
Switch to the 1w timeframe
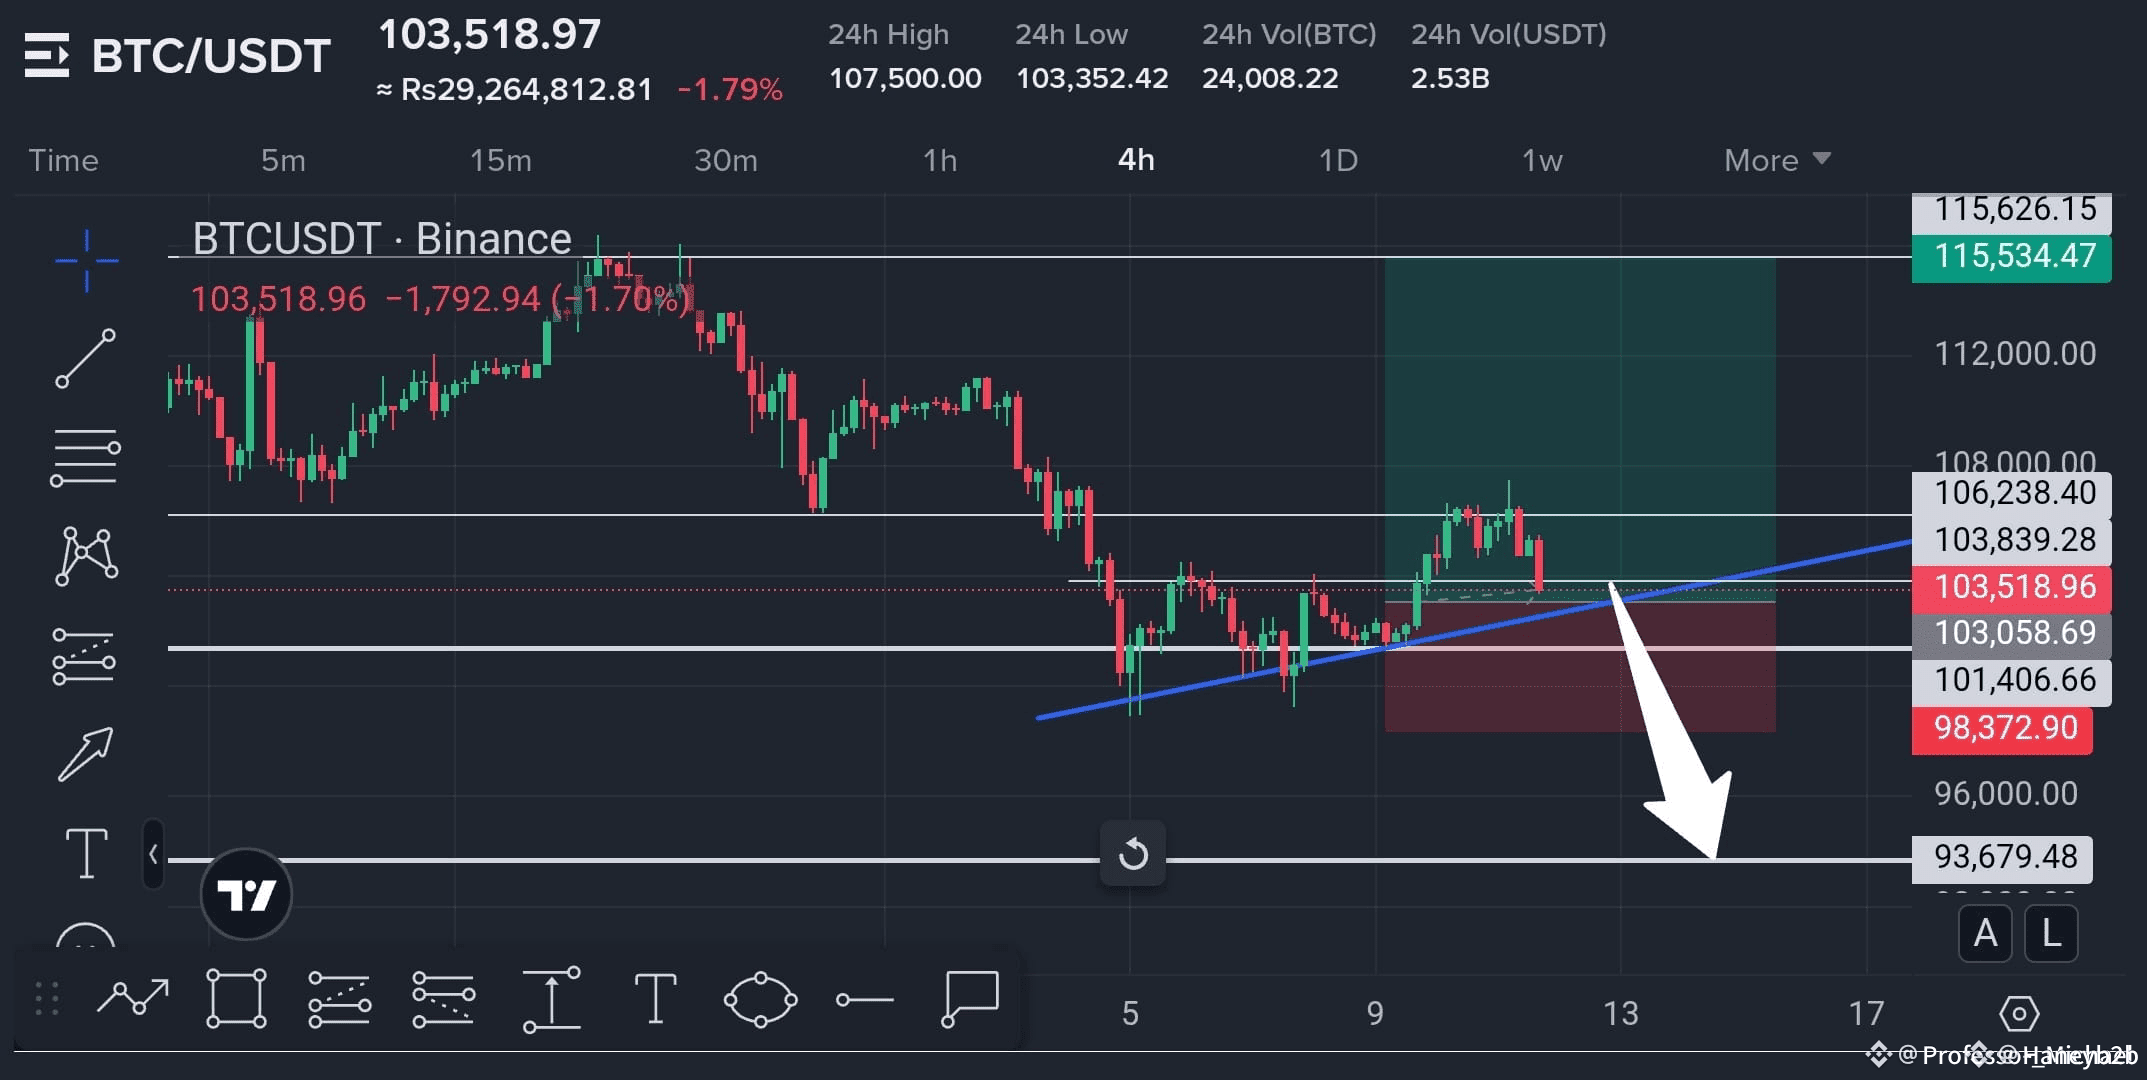pyautogui.click(x=1542, y=160)
